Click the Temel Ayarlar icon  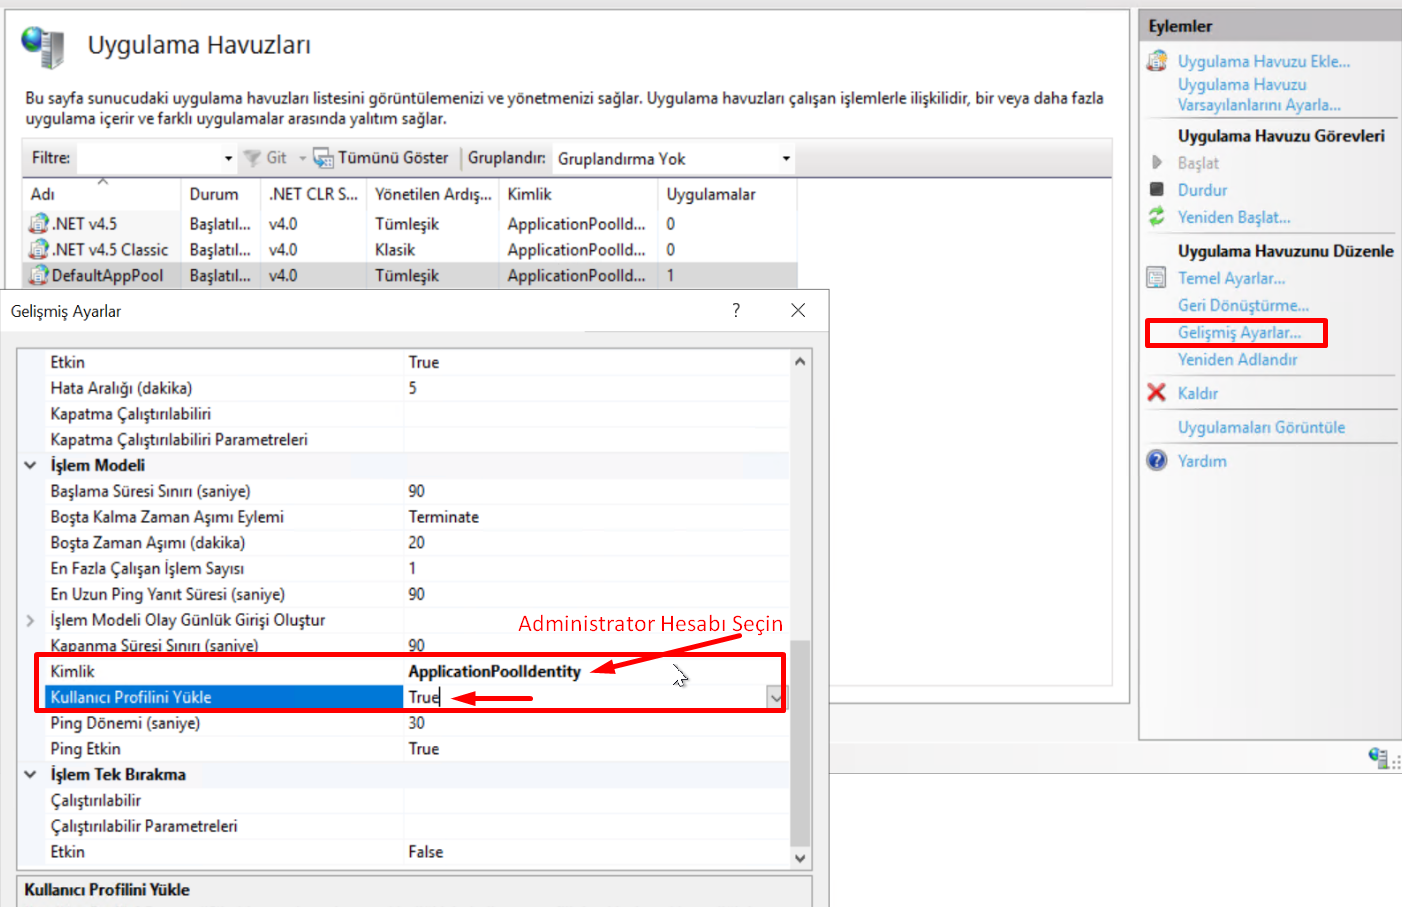coord(1157,278)
